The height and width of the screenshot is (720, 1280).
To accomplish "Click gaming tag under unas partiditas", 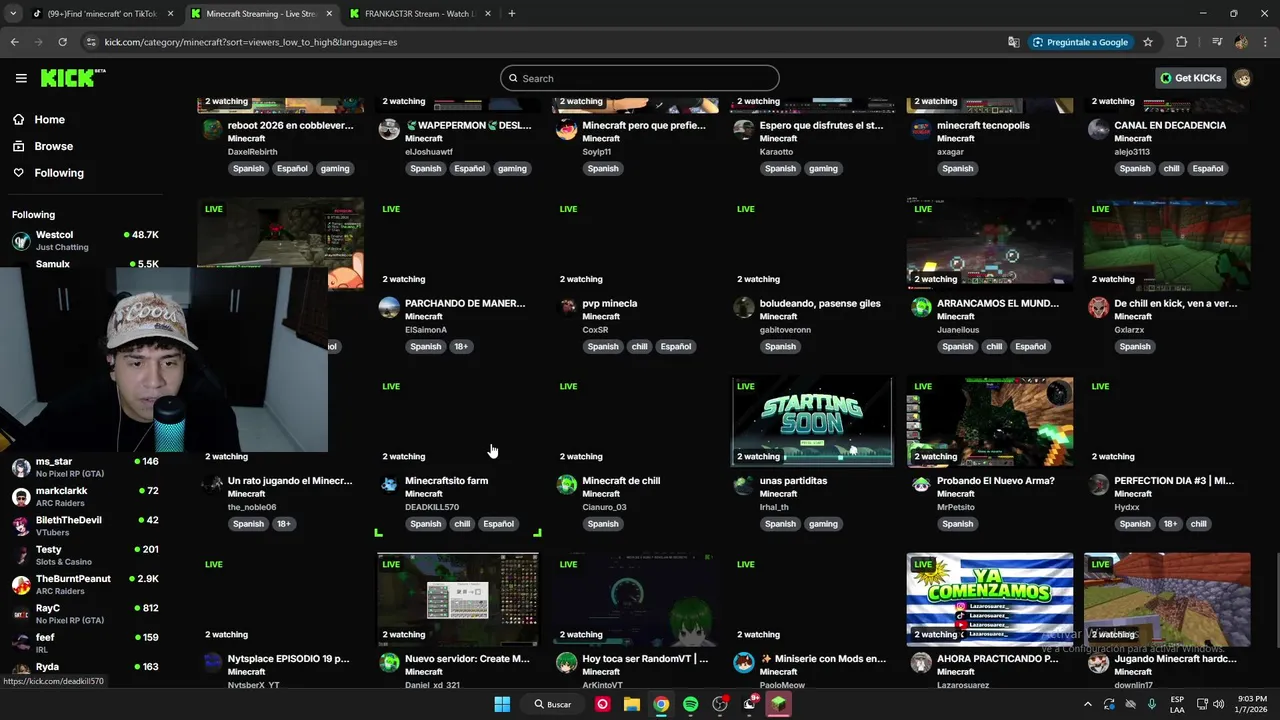I will pyautogui.click(x=823, y=524).
